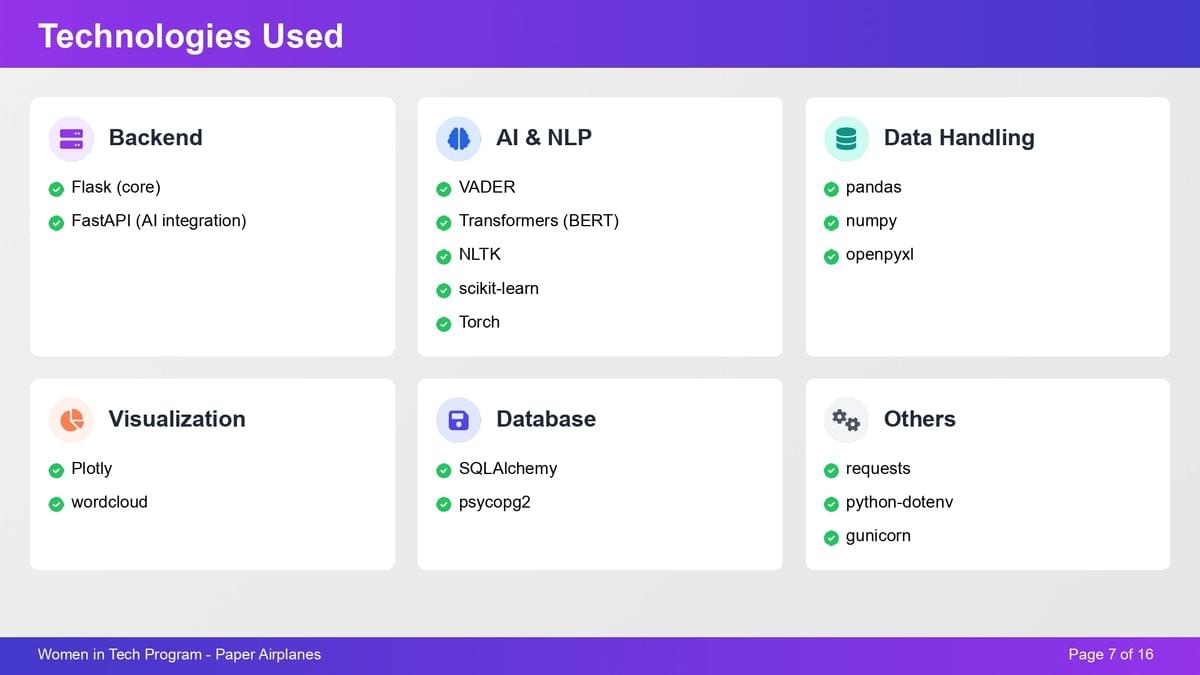This screenshot has height=675, width=1200.
Task: Click the checkmark next to gunicorn
Action: tap(831, 537)
